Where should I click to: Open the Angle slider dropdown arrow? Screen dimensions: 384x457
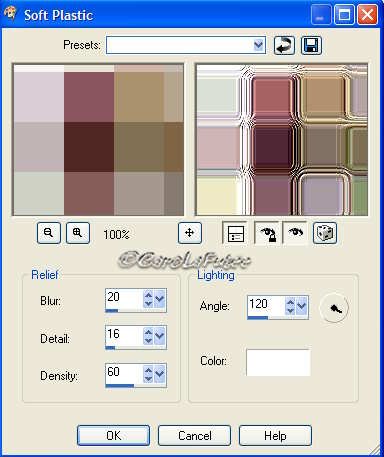(302, 306)
